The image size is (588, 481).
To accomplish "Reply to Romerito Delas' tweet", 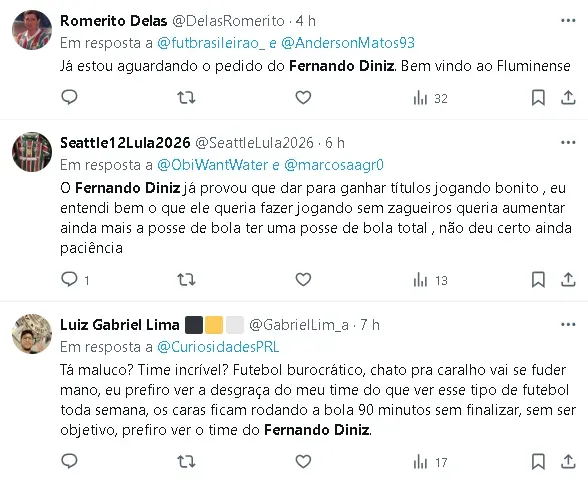I will point(69,97).
